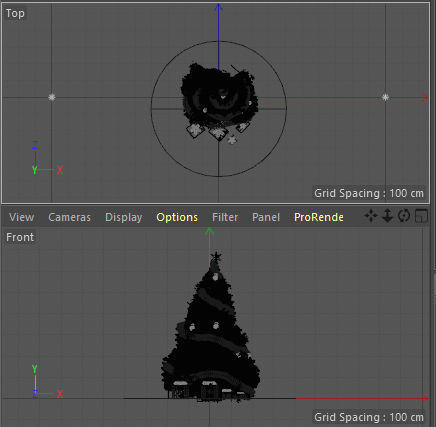Open the Panel menu
Screen dimensions: 436x427
click(x=266, y=217)
